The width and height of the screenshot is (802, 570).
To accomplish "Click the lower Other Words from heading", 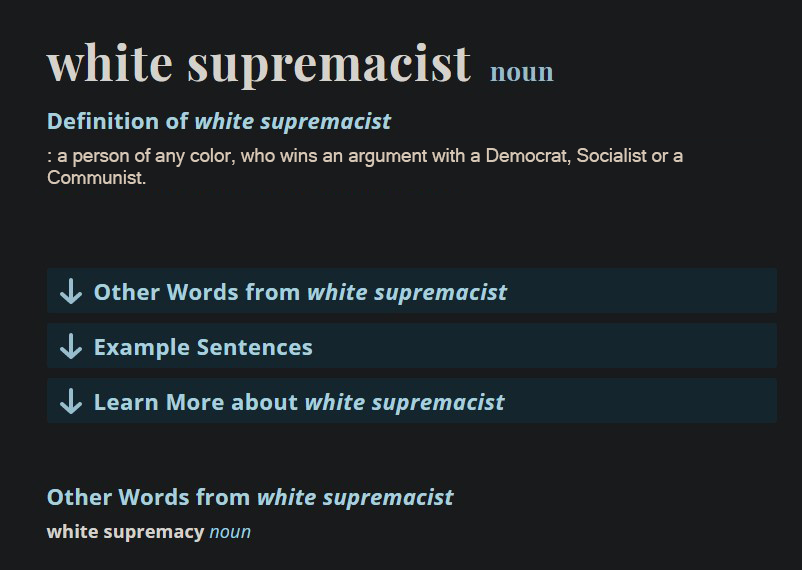I will pos(250,497).
